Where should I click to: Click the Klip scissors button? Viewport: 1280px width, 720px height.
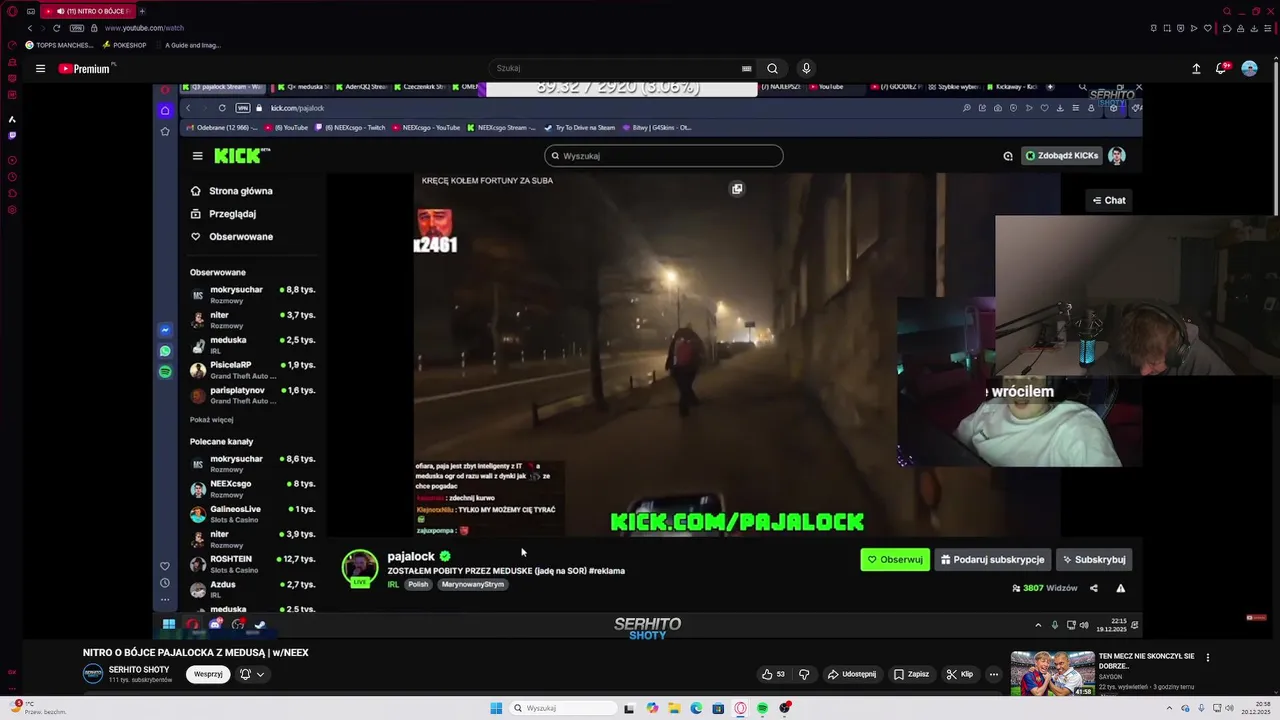959,674
